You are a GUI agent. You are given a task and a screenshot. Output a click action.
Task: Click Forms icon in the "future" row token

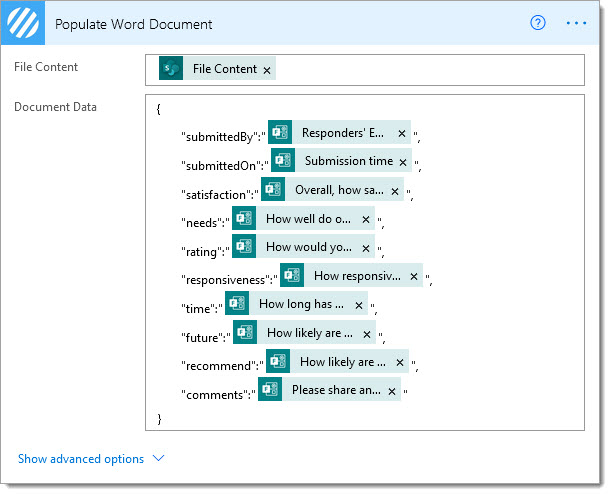(245, 332)
